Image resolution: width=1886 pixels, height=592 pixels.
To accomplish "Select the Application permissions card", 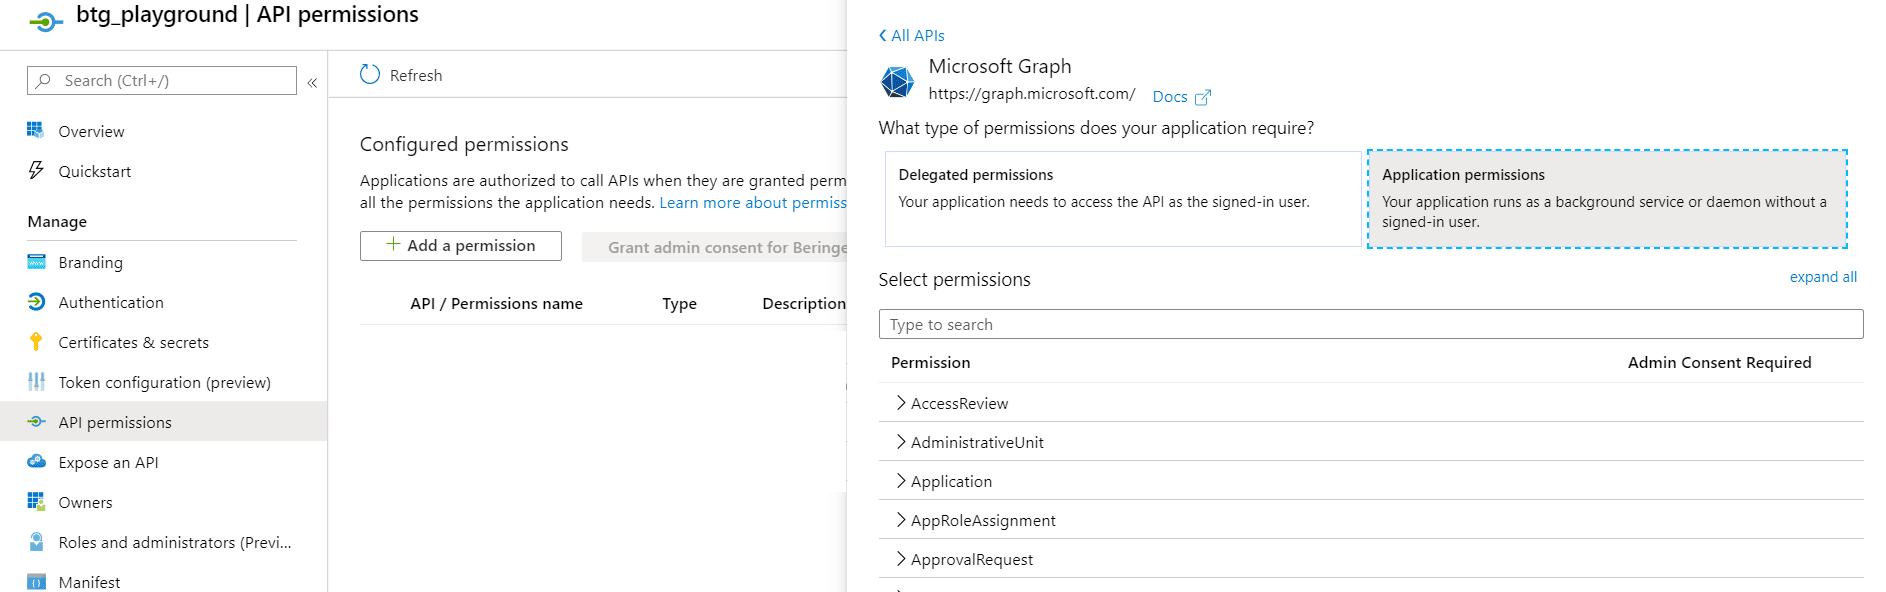I will click(1607, 199).
